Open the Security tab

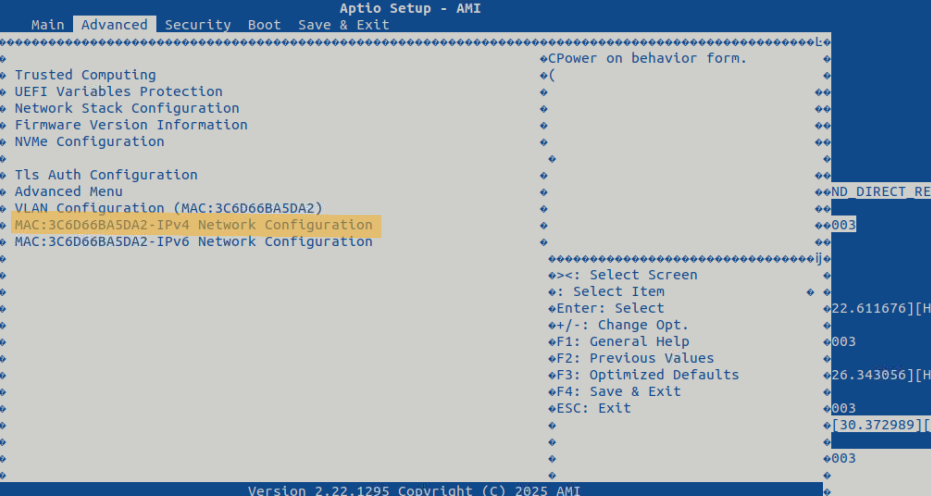click(197, 25)
